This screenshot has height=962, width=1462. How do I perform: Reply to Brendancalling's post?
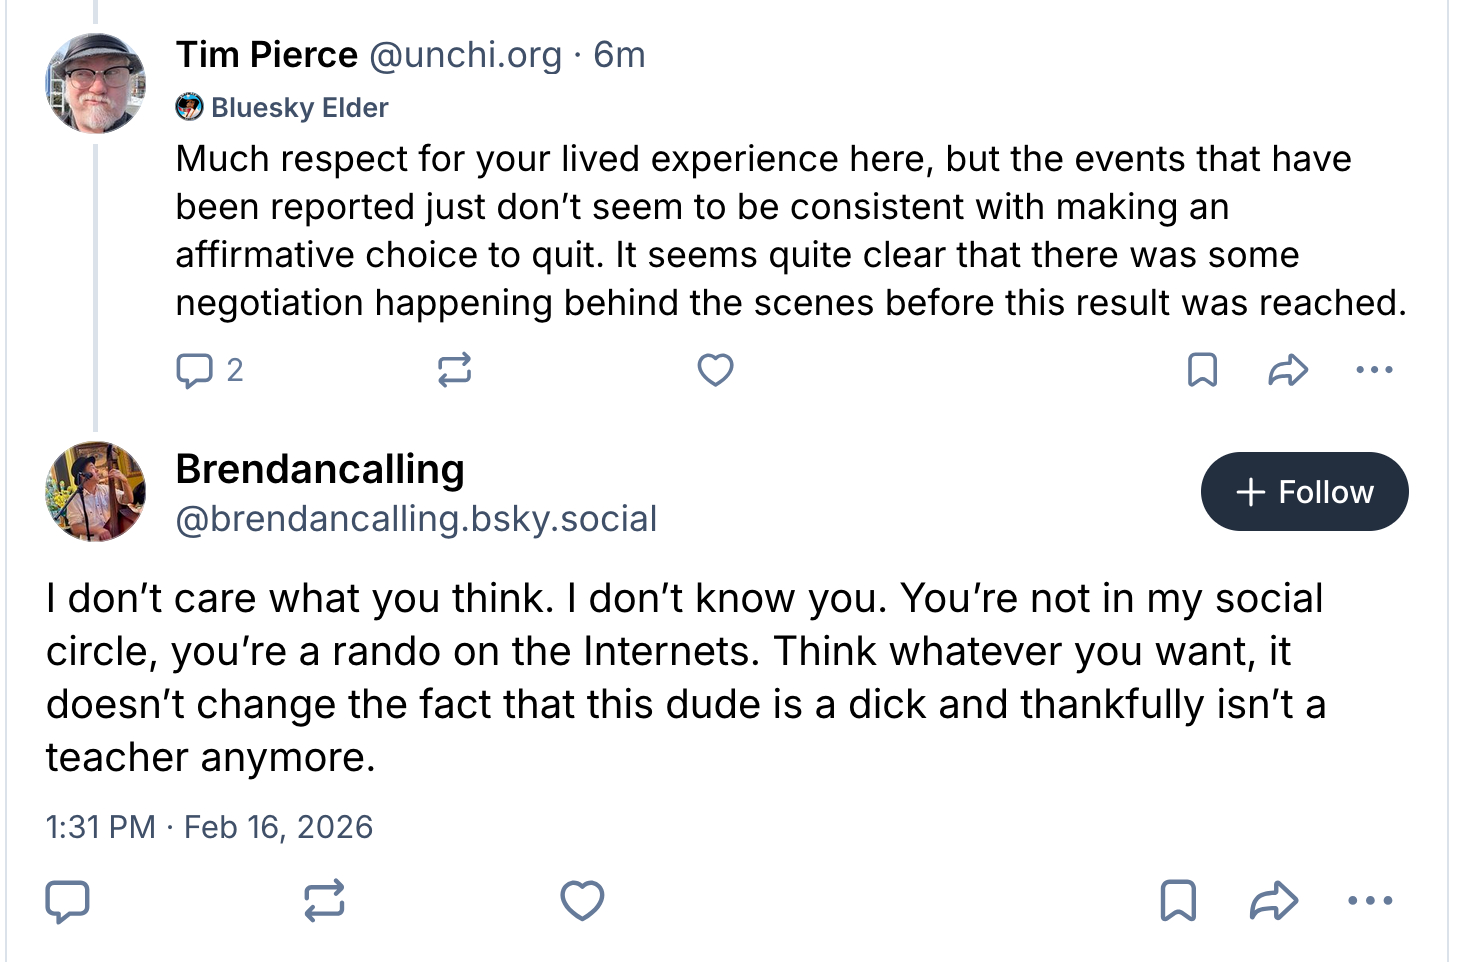pos(68,901)
